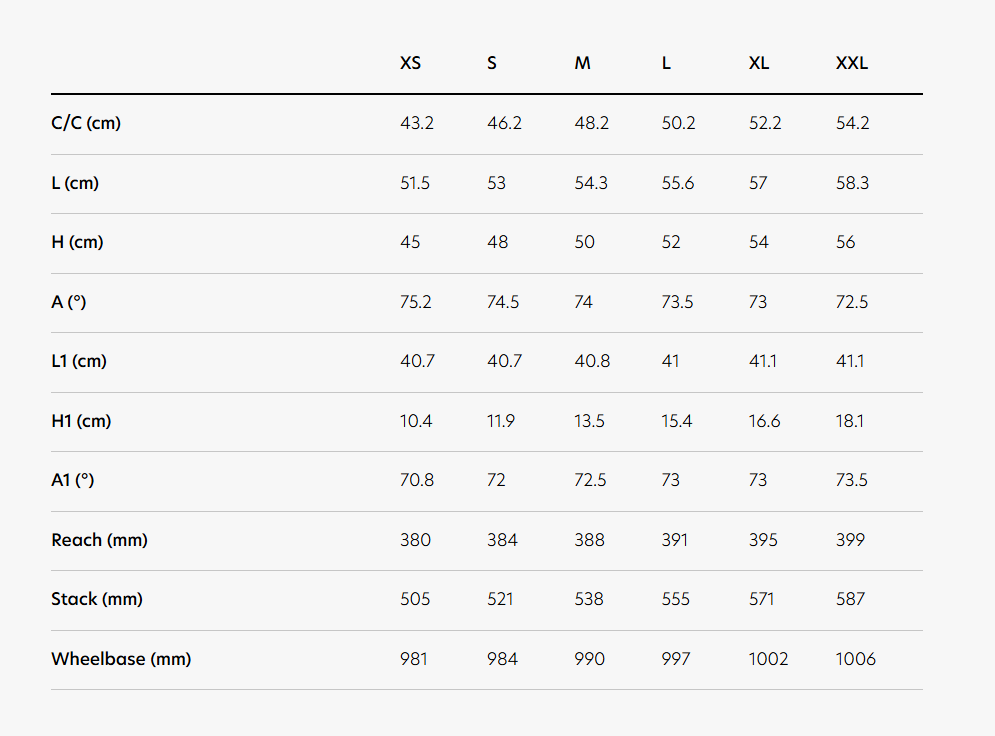Select the S size column header
This screenshot has height=736, width=995.
point(492,63)
